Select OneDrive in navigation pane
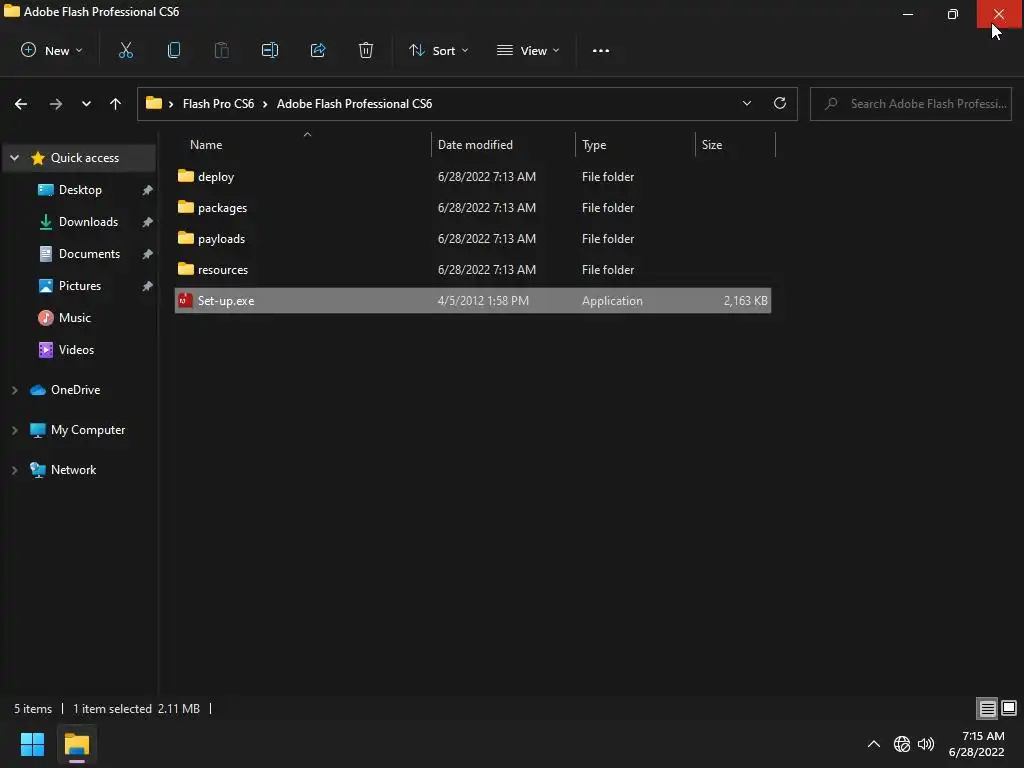This screenshot has height=768, width=1024. pos(75,390)
